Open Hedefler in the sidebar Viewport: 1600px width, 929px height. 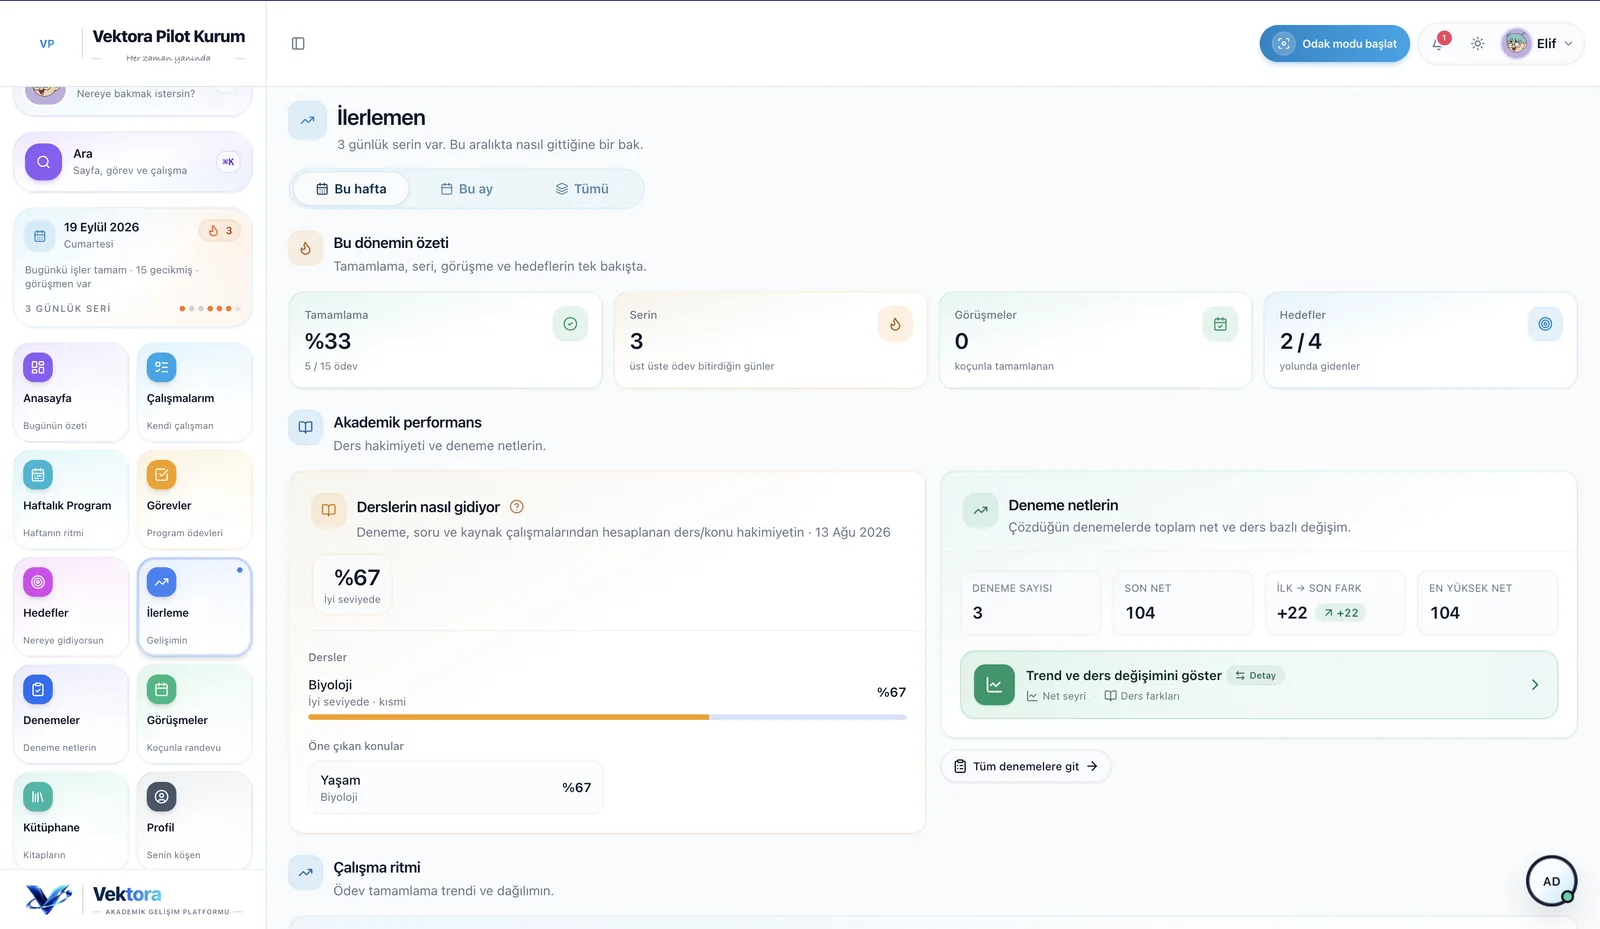click(x=71, y=607)
